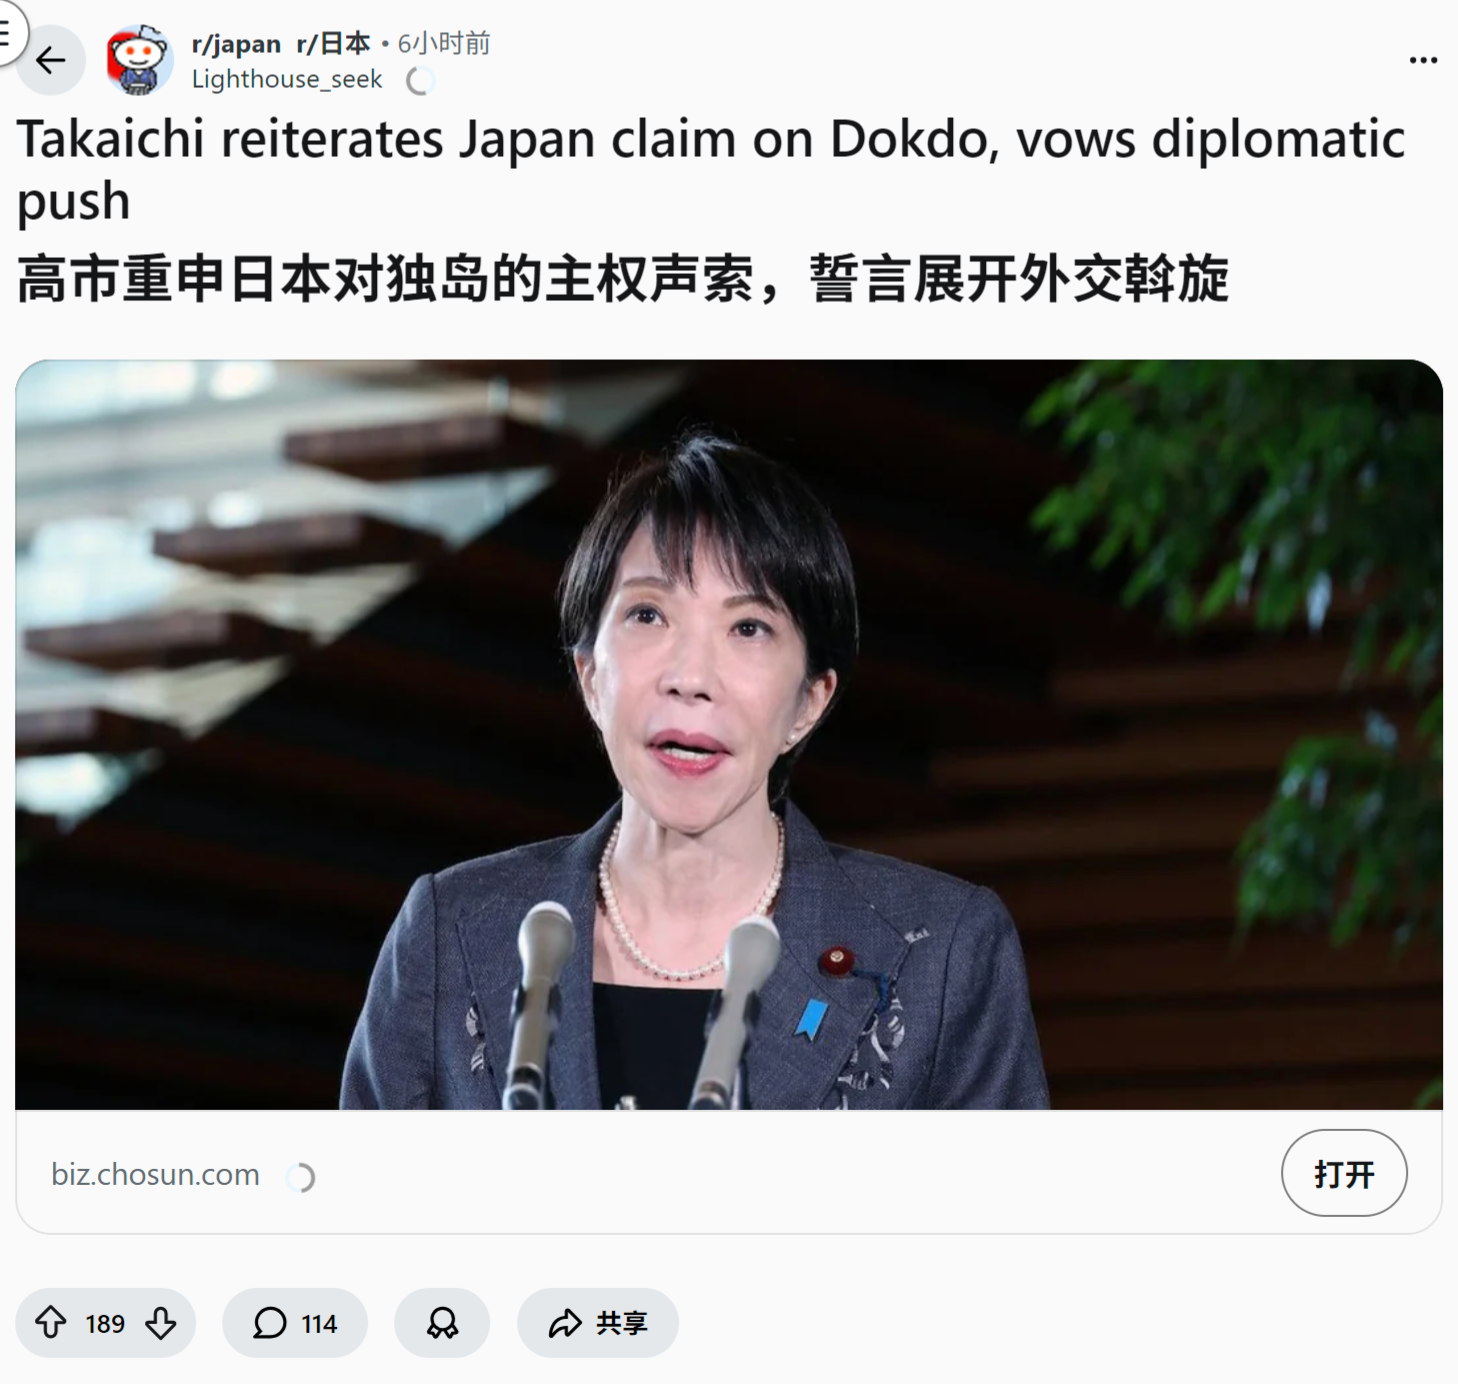The image size is (1458, 1384).
Task: Go back using the left arrow
Action: (x=50, y=61)
